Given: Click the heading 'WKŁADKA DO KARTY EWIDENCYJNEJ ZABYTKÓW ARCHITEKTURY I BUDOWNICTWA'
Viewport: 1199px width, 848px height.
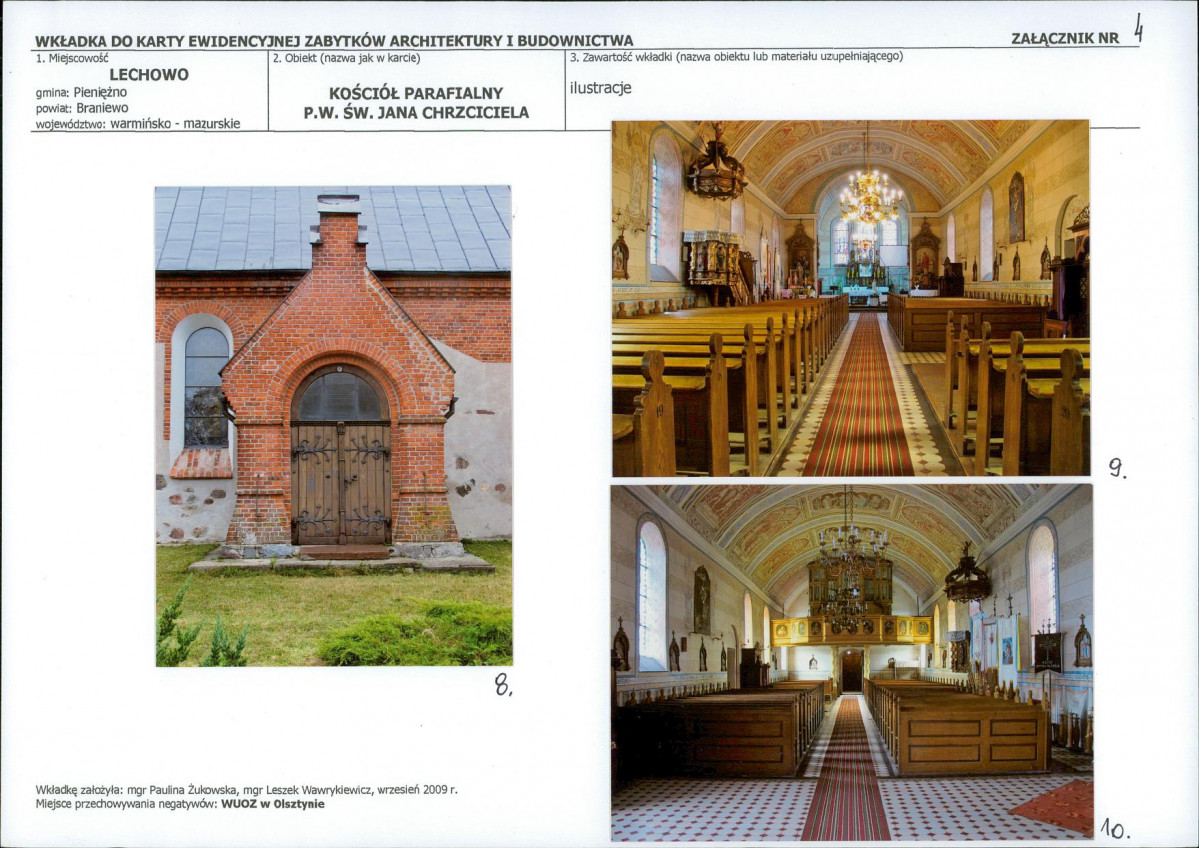Looking at the screenshot, I should point(334,41).
